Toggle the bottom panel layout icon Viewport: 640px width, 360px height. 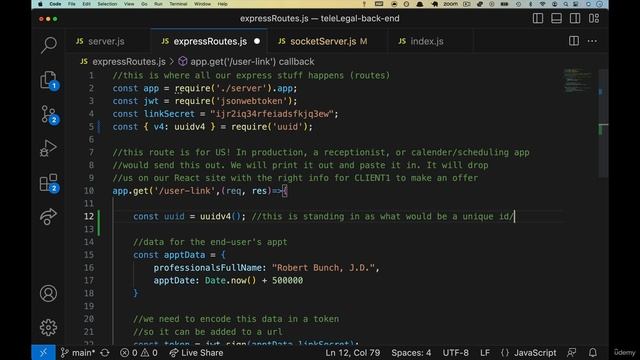[x=556, y=18]
